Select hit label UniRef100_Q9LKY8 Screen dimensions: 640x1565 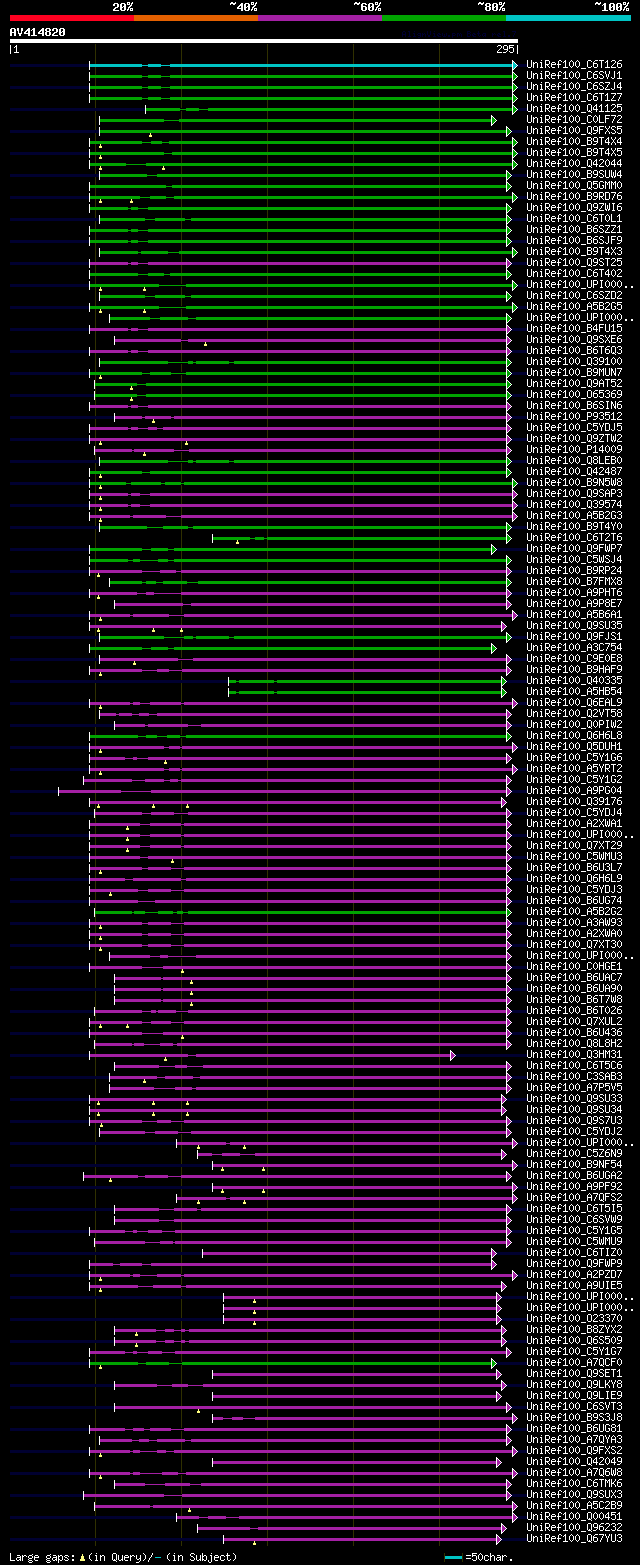click(x=574, y=1384)
